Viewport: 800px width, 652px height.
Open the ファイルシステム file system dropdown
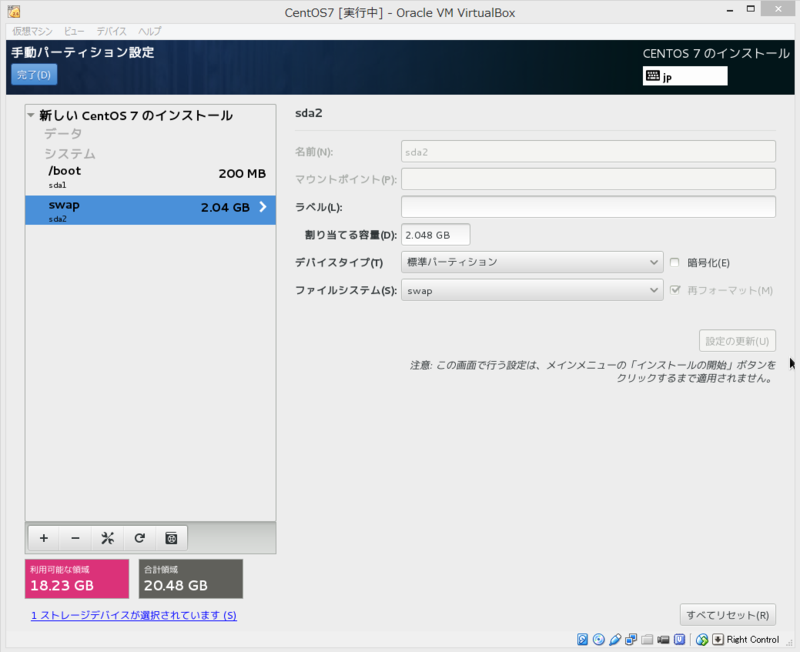point(532,290)
